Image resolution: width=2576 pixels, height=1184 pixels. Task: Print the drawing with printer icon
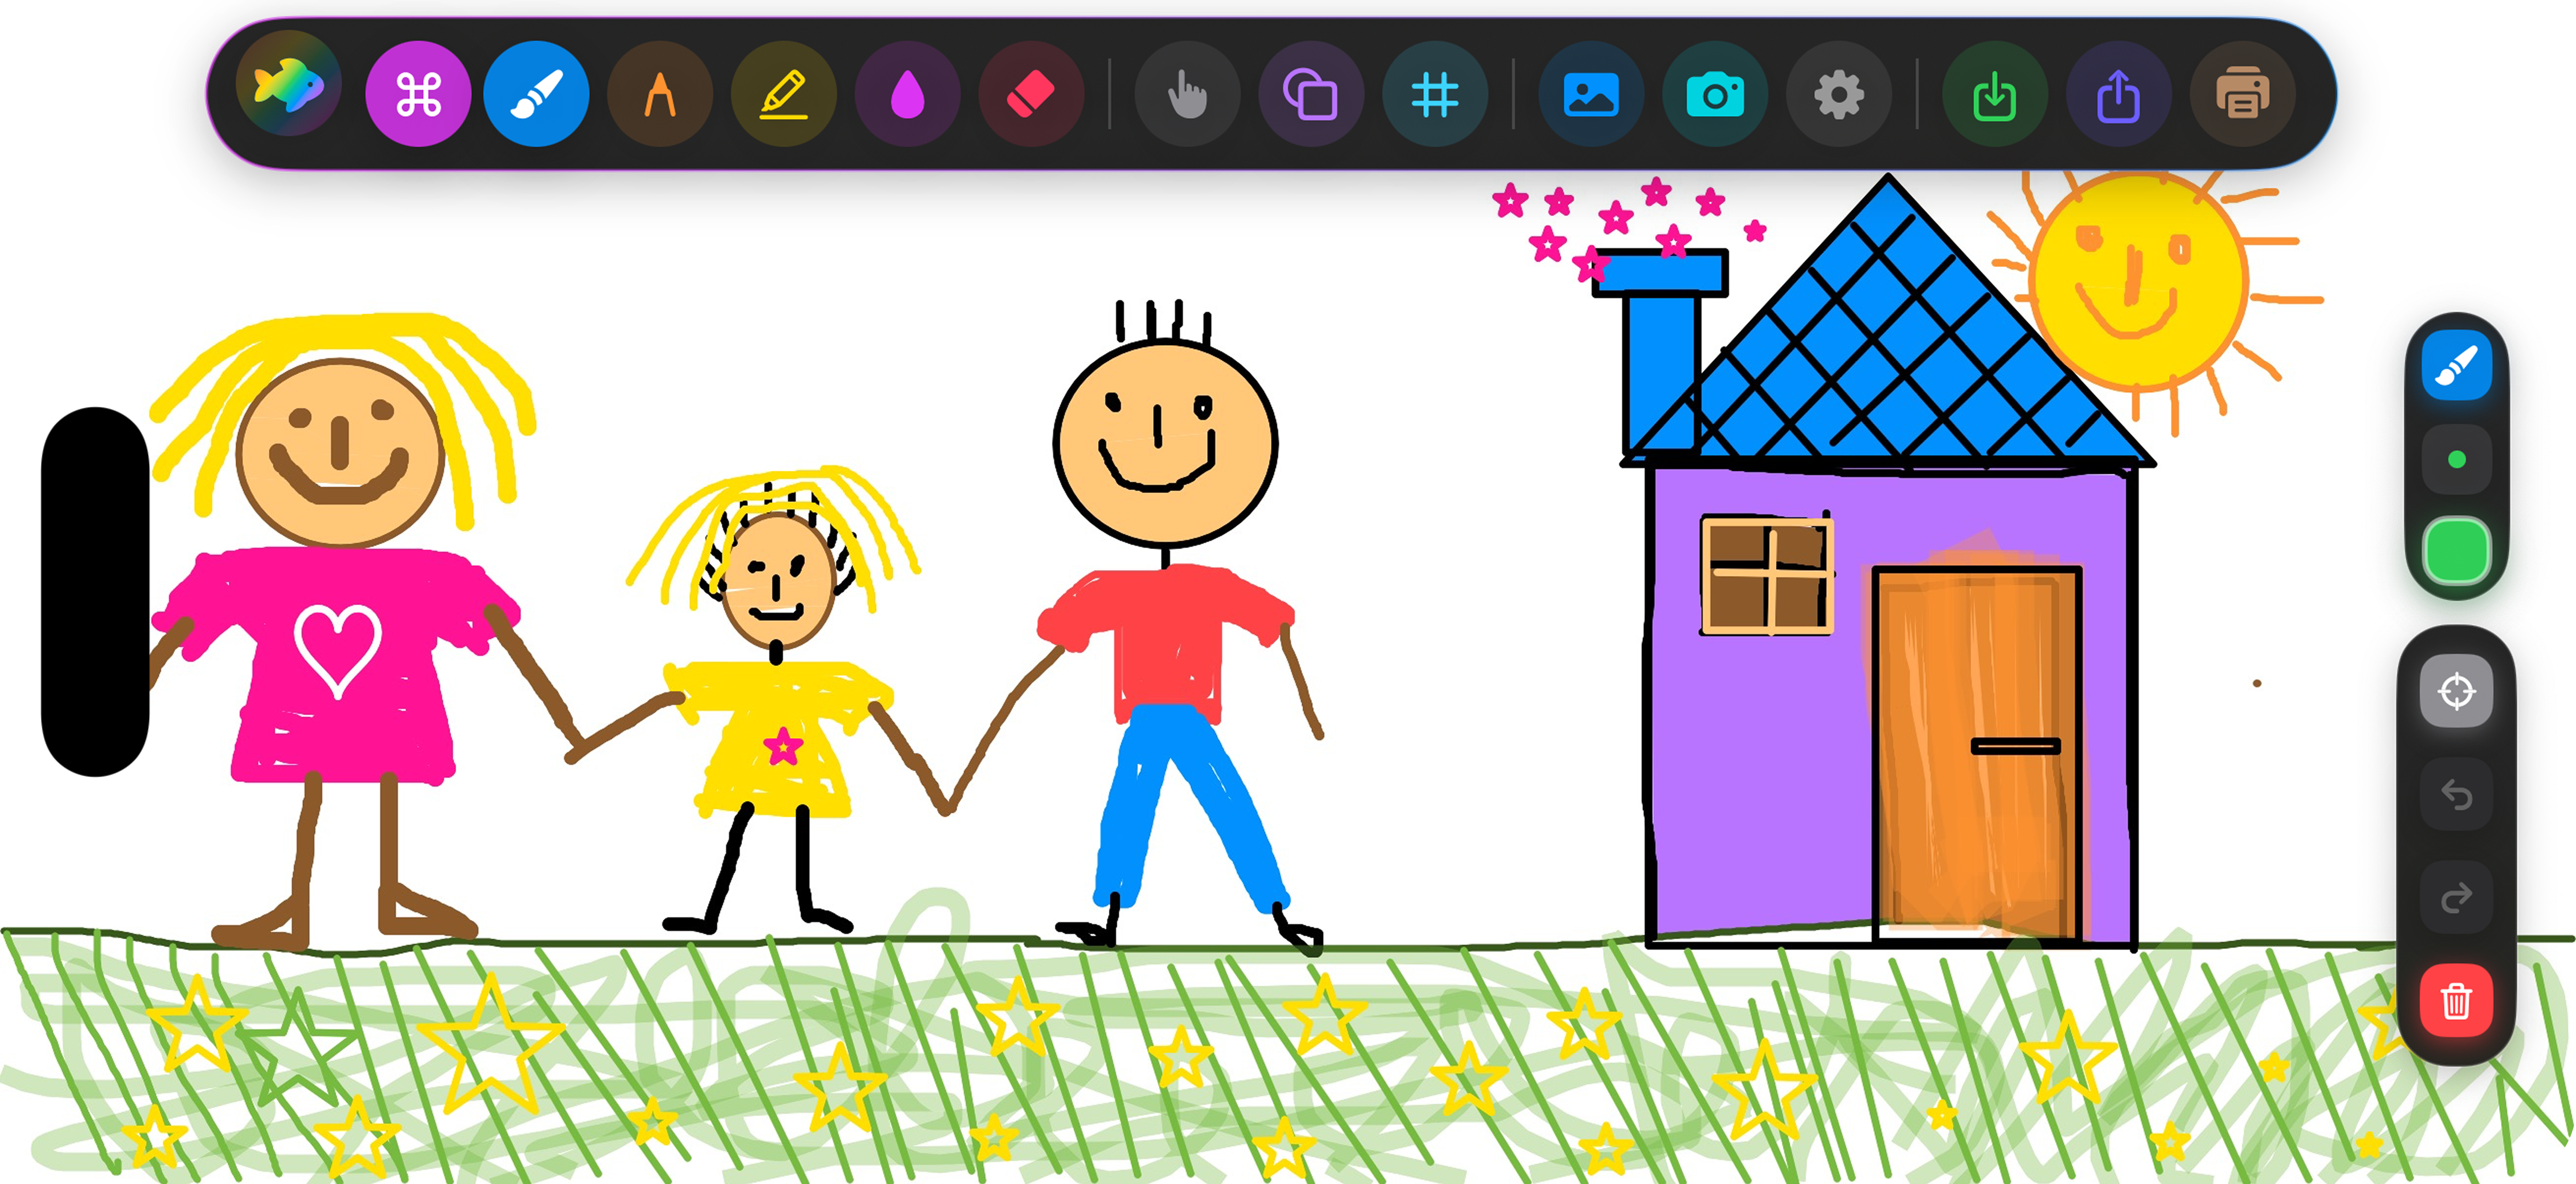pos(2242,94)
